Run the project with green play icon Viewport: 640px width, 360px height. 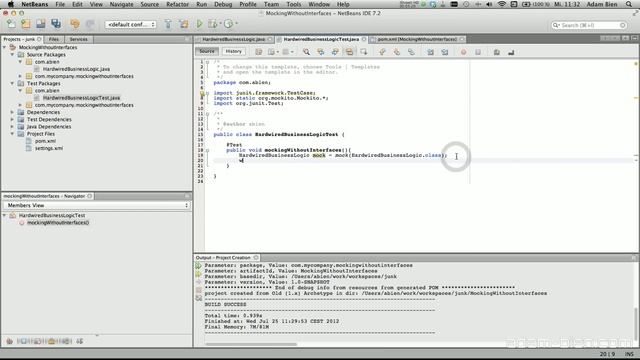(x=200, y=24)
